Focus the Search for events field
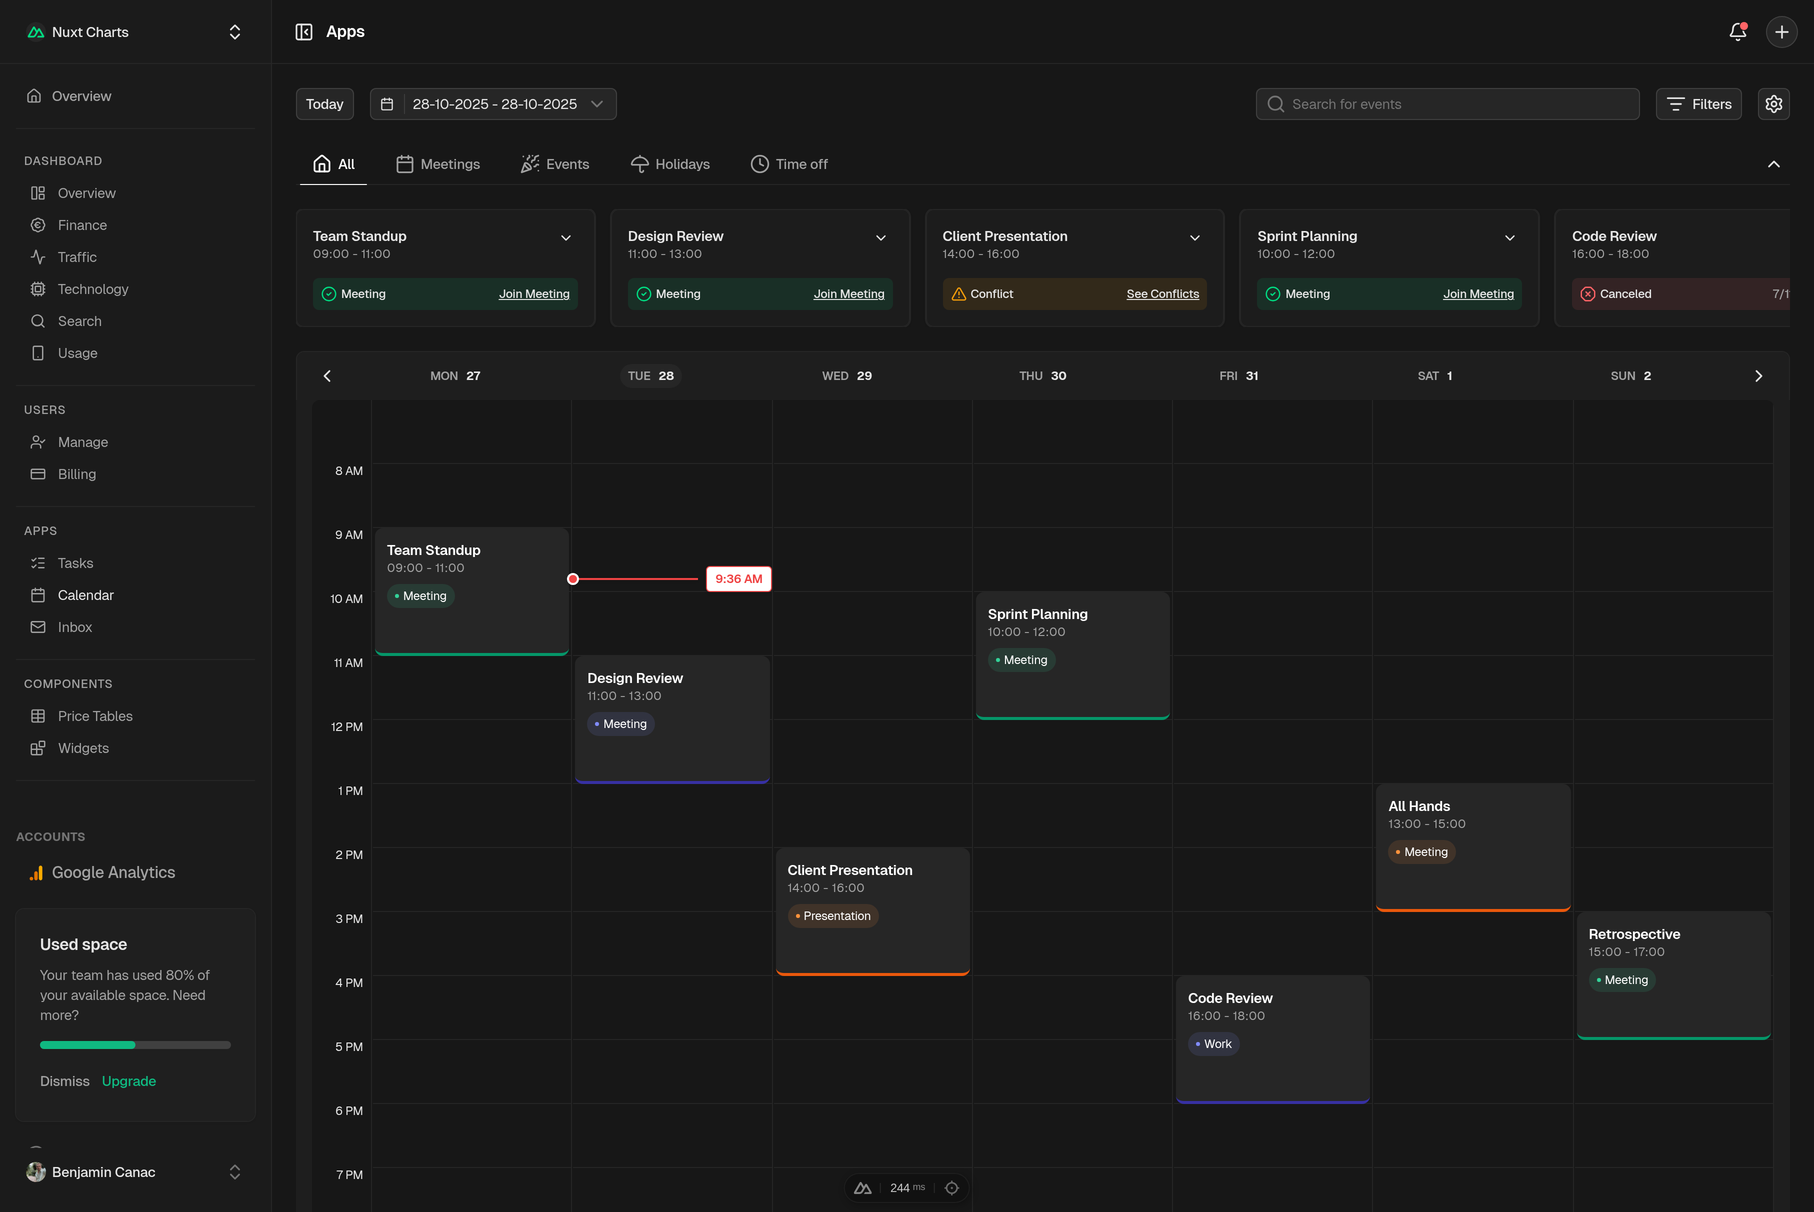The height and width of the screenshot is (1212, 1814). [1447, 104]
